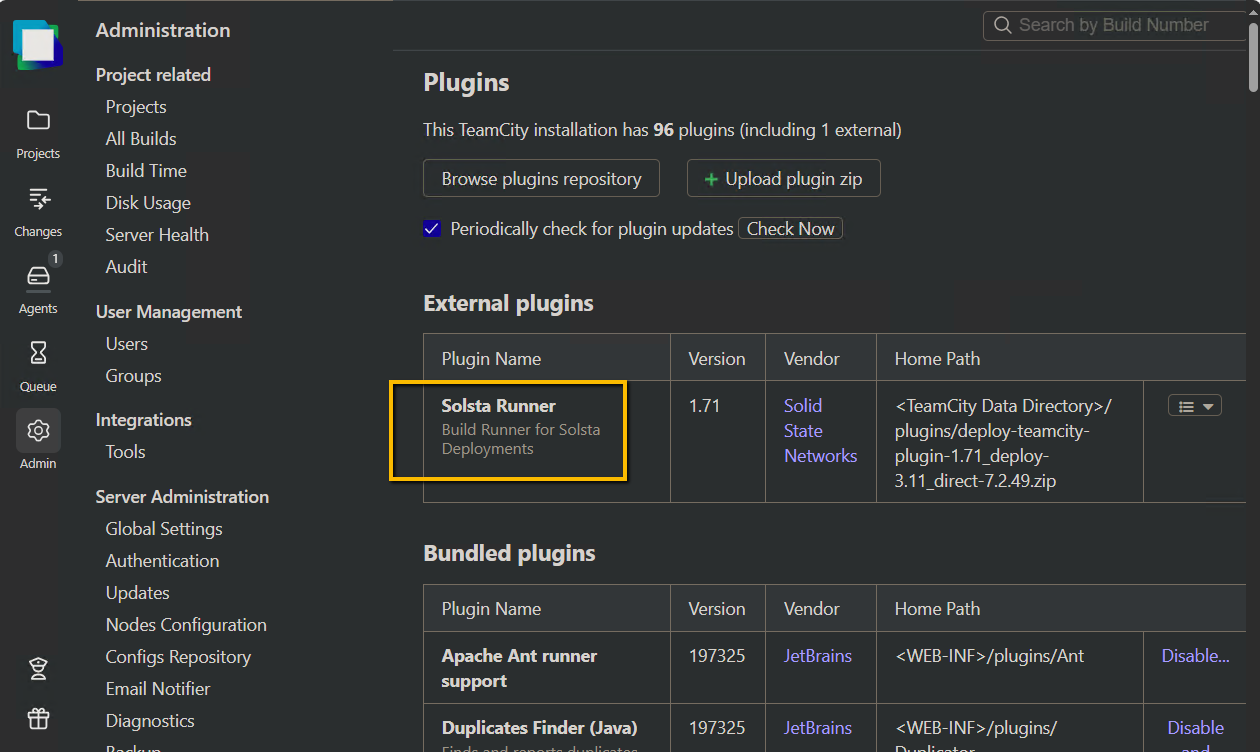Click Apache Ant runner support plugin name
The height and width of the screenshot is (752, 1260).
519,668
